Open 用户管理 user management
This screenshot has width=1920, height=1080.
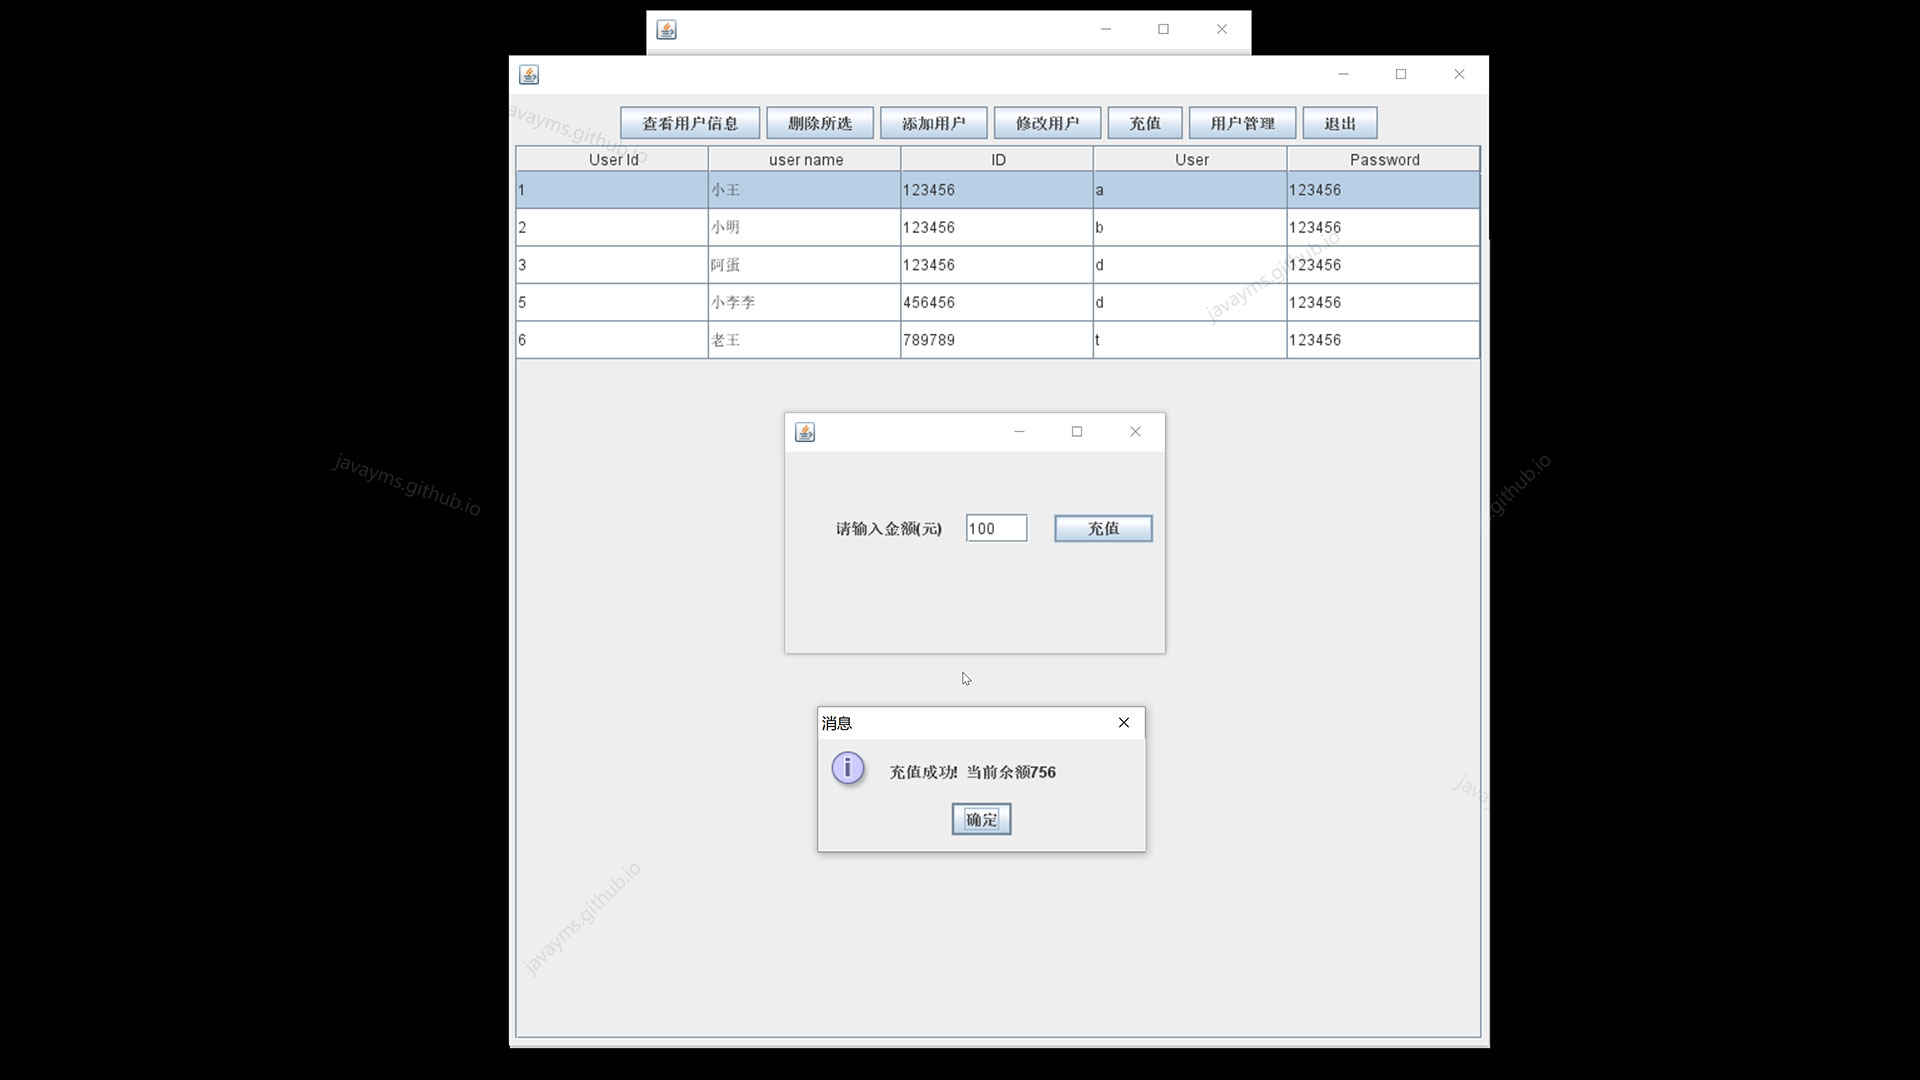1242,122
